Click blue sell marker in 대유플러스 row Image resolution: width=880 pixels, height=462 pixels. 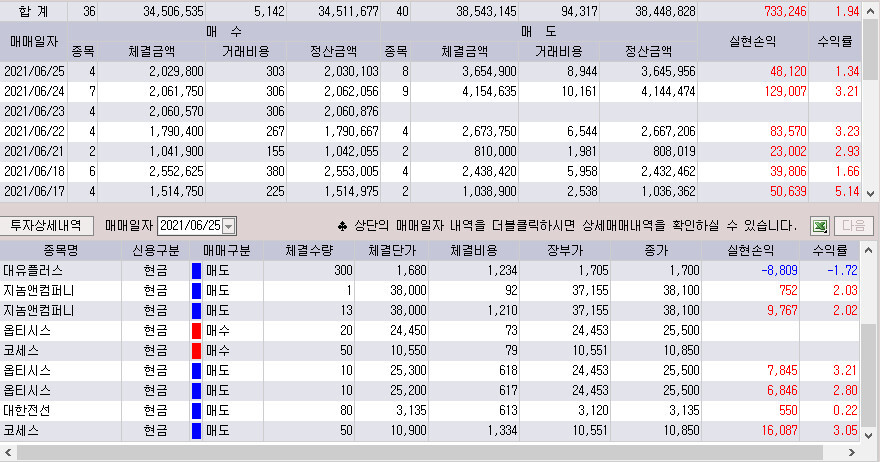pyautogui.click(x=196, y=271)
